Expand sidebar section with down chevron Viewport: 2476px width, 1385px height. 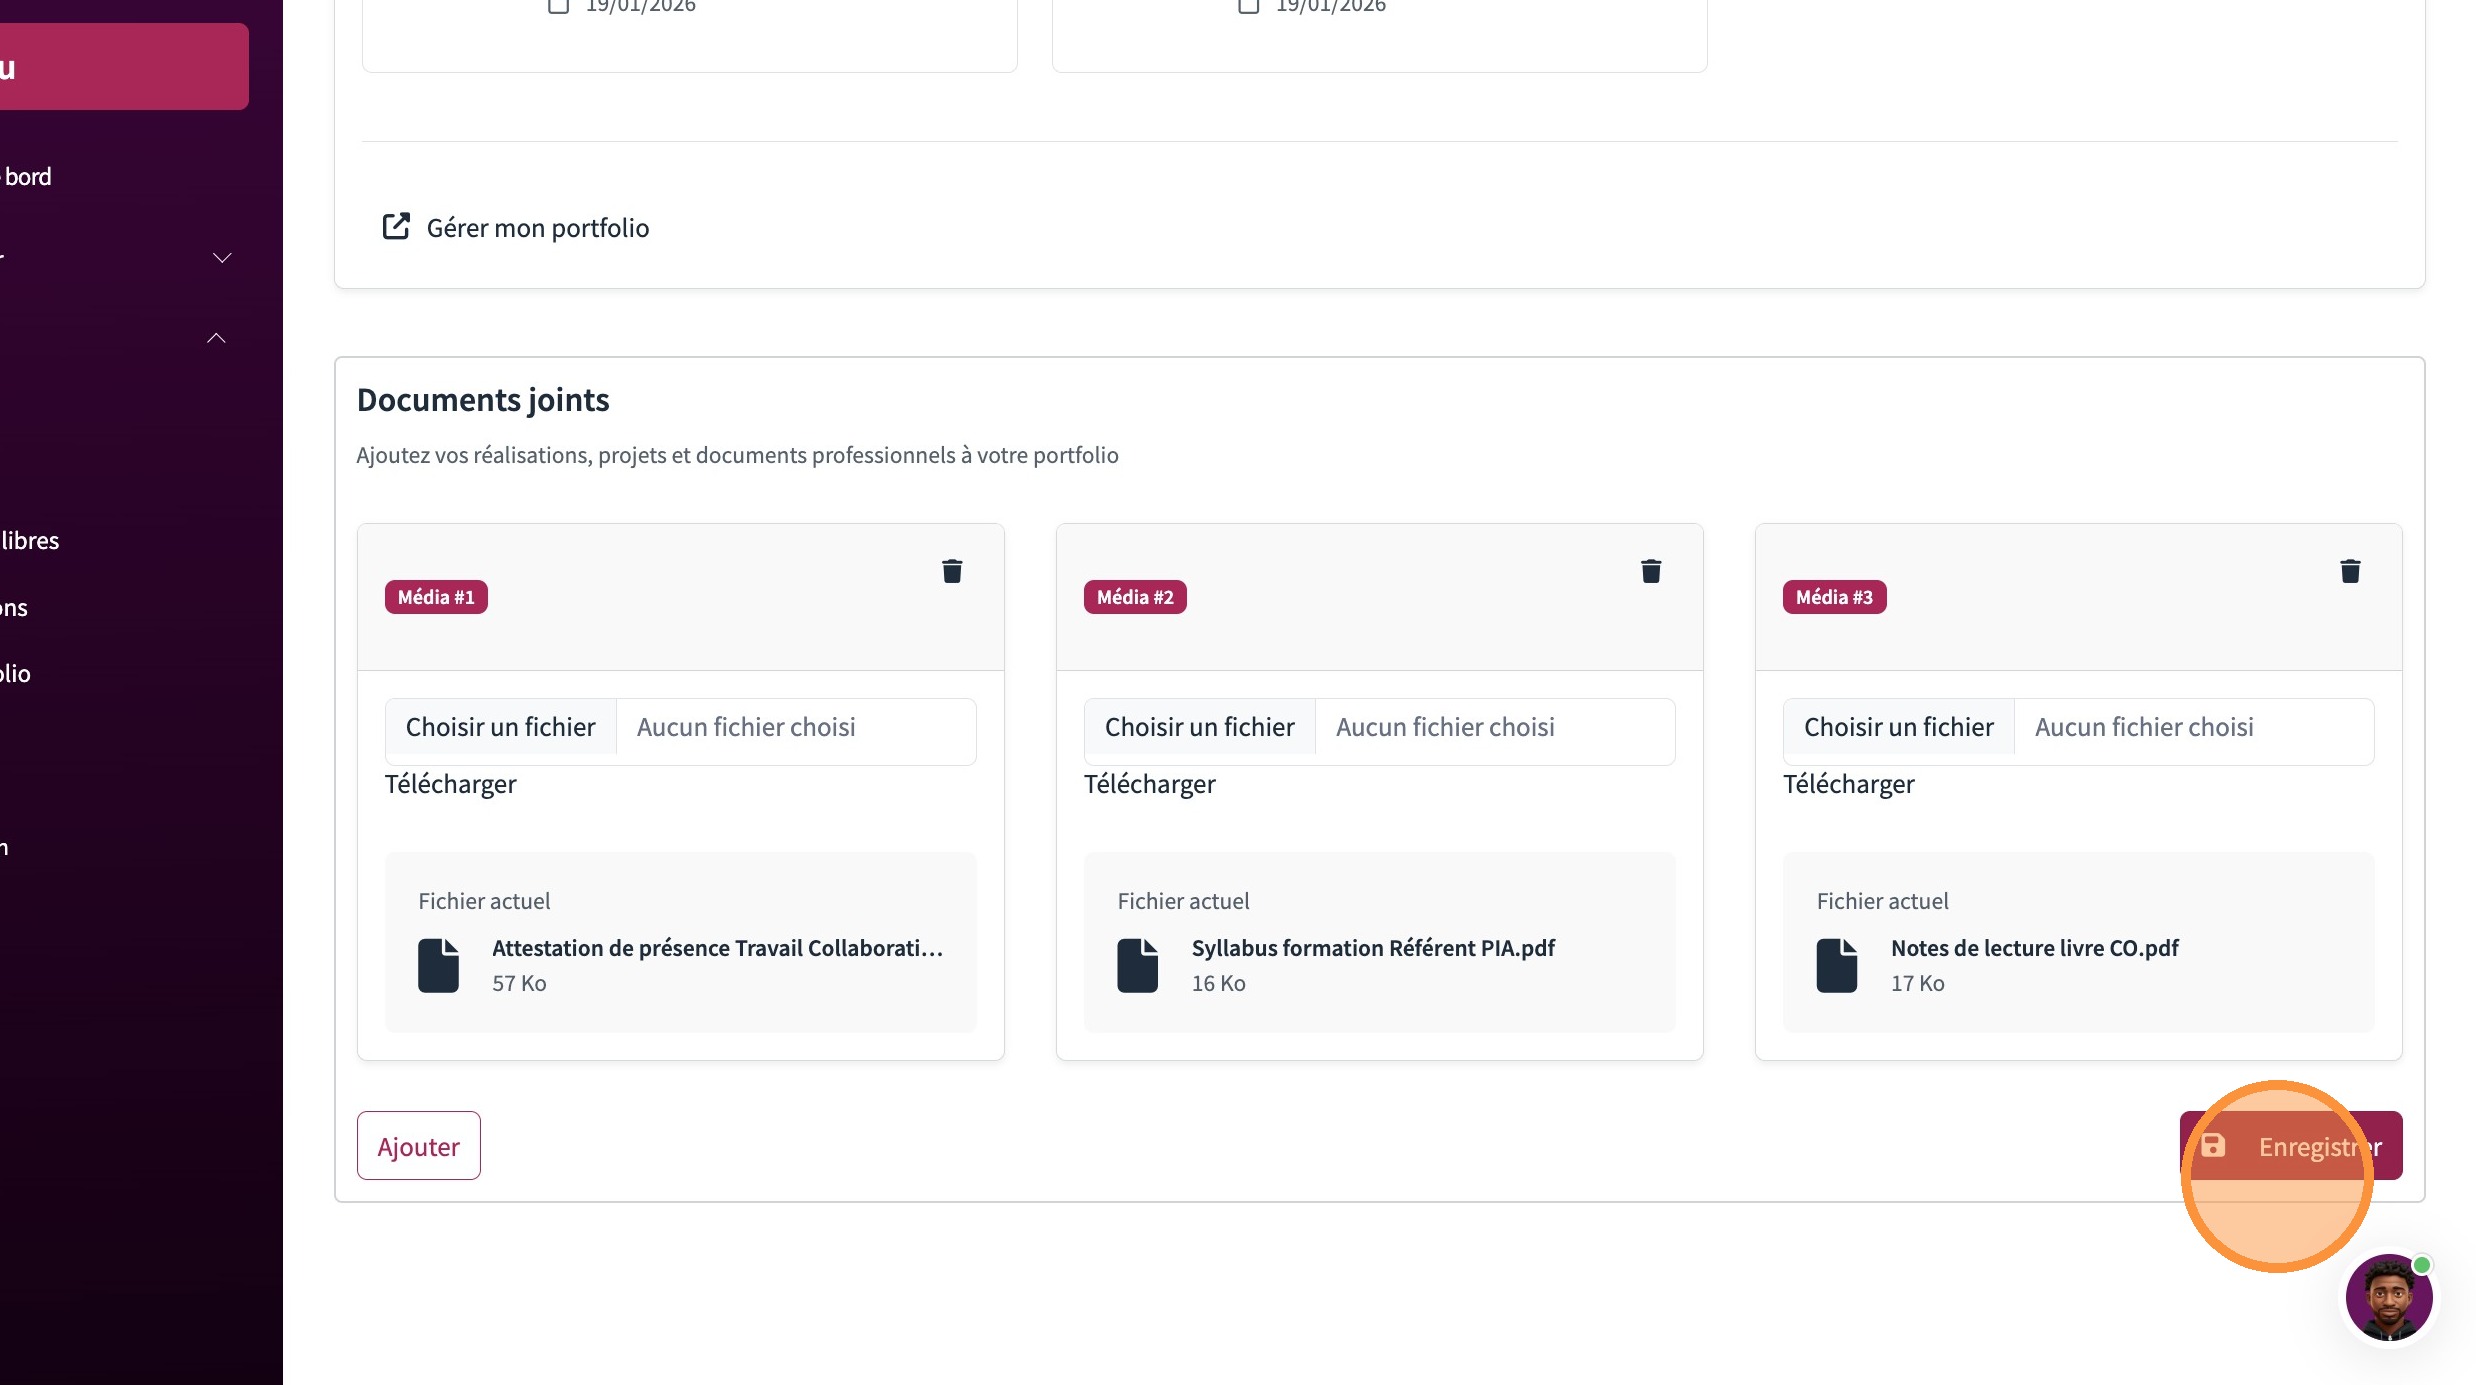click(x=222, y=258)
